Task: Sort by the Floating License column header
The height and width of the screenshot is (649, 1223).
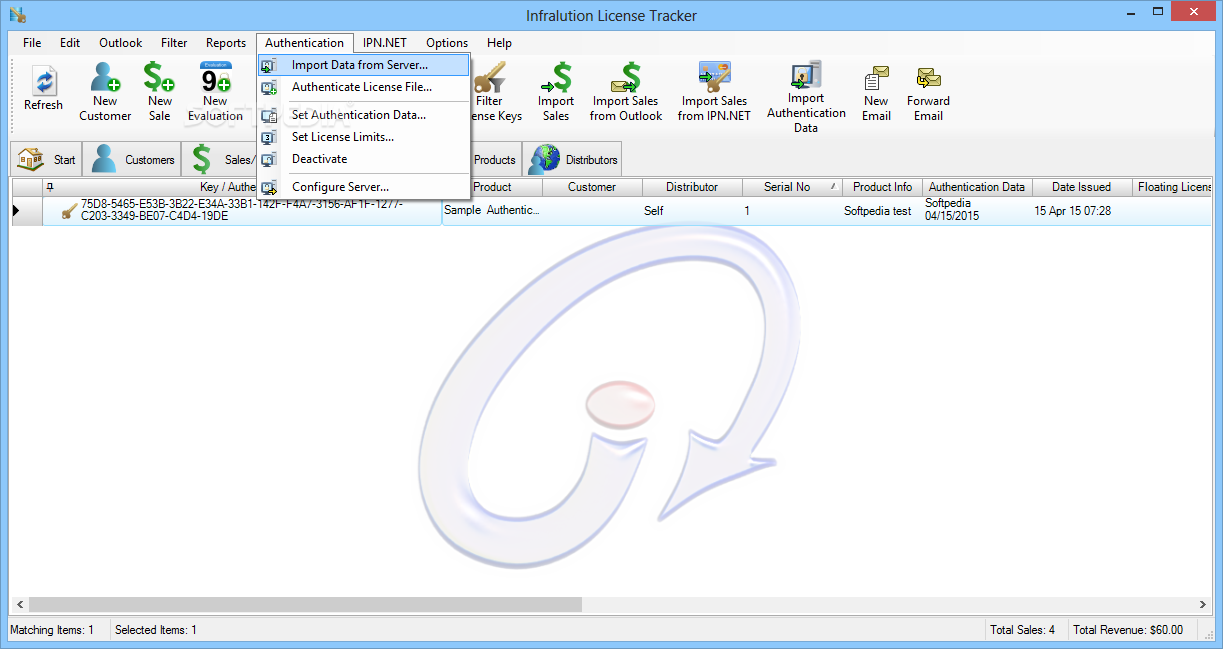Action: point(1172,187)
